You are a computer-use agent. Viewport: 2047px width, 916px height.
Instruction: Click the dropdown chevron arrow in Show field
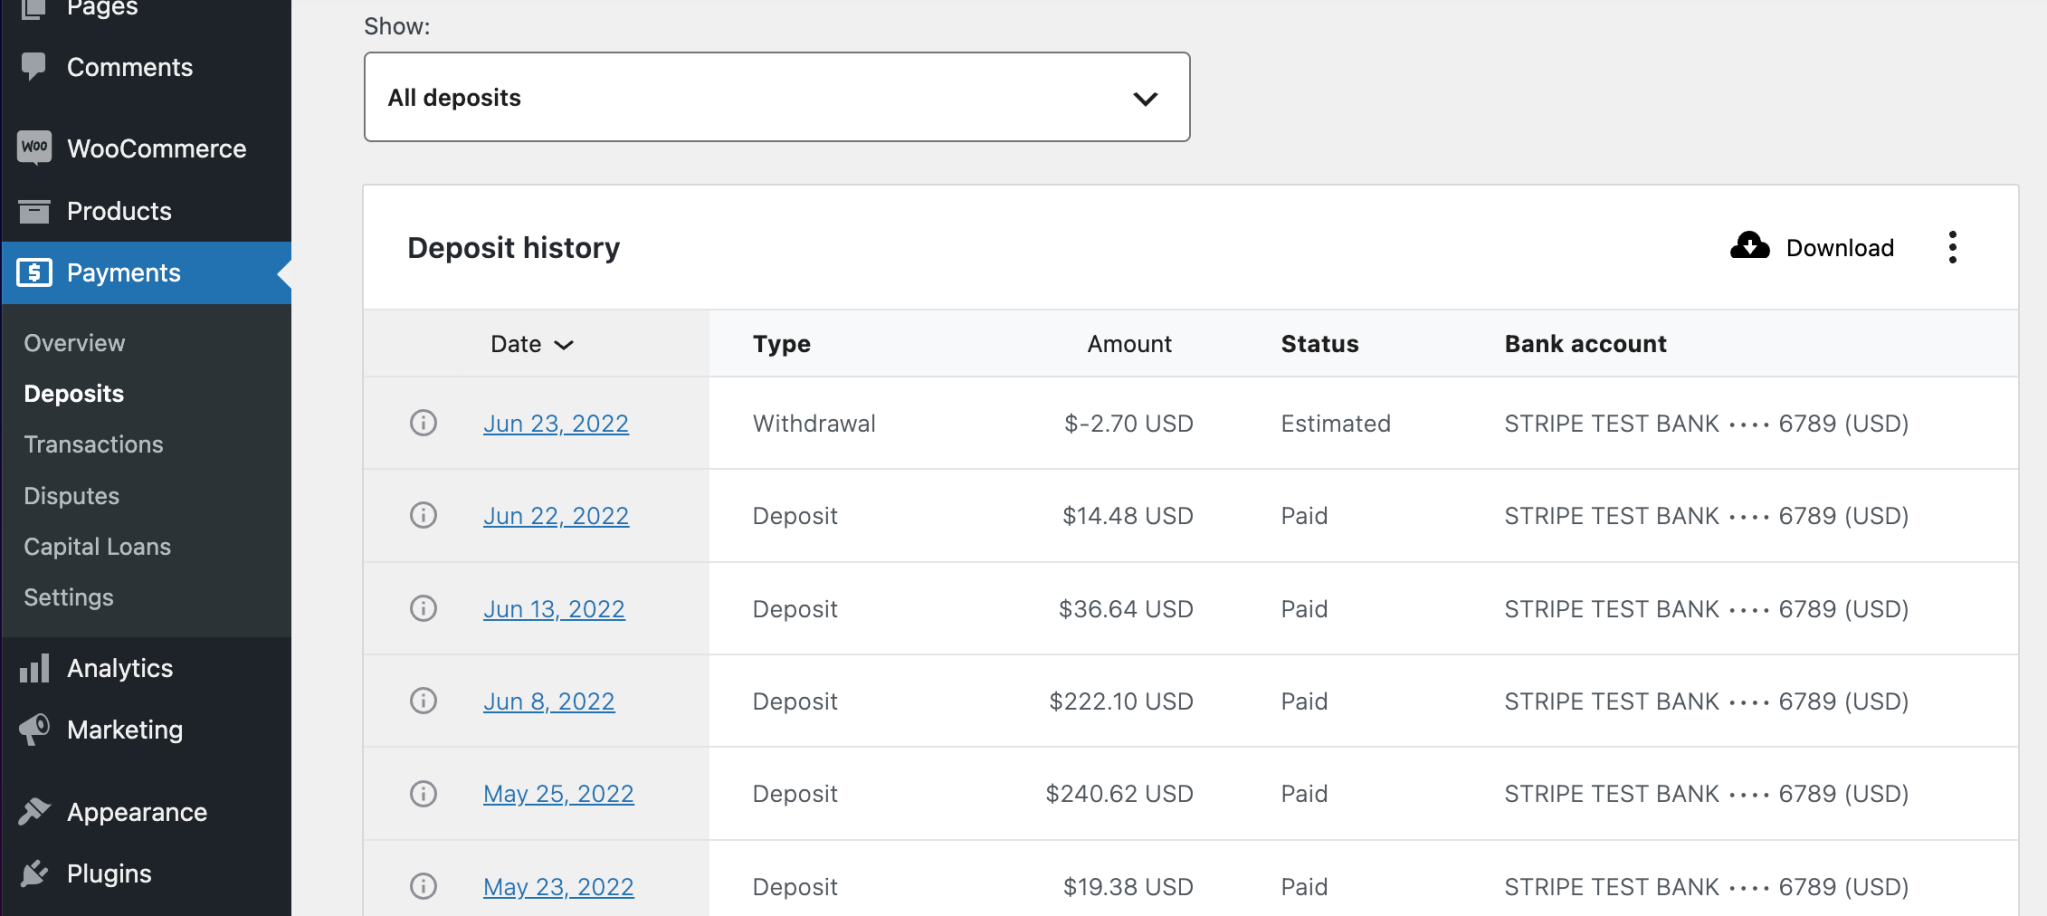point(1145,98)
